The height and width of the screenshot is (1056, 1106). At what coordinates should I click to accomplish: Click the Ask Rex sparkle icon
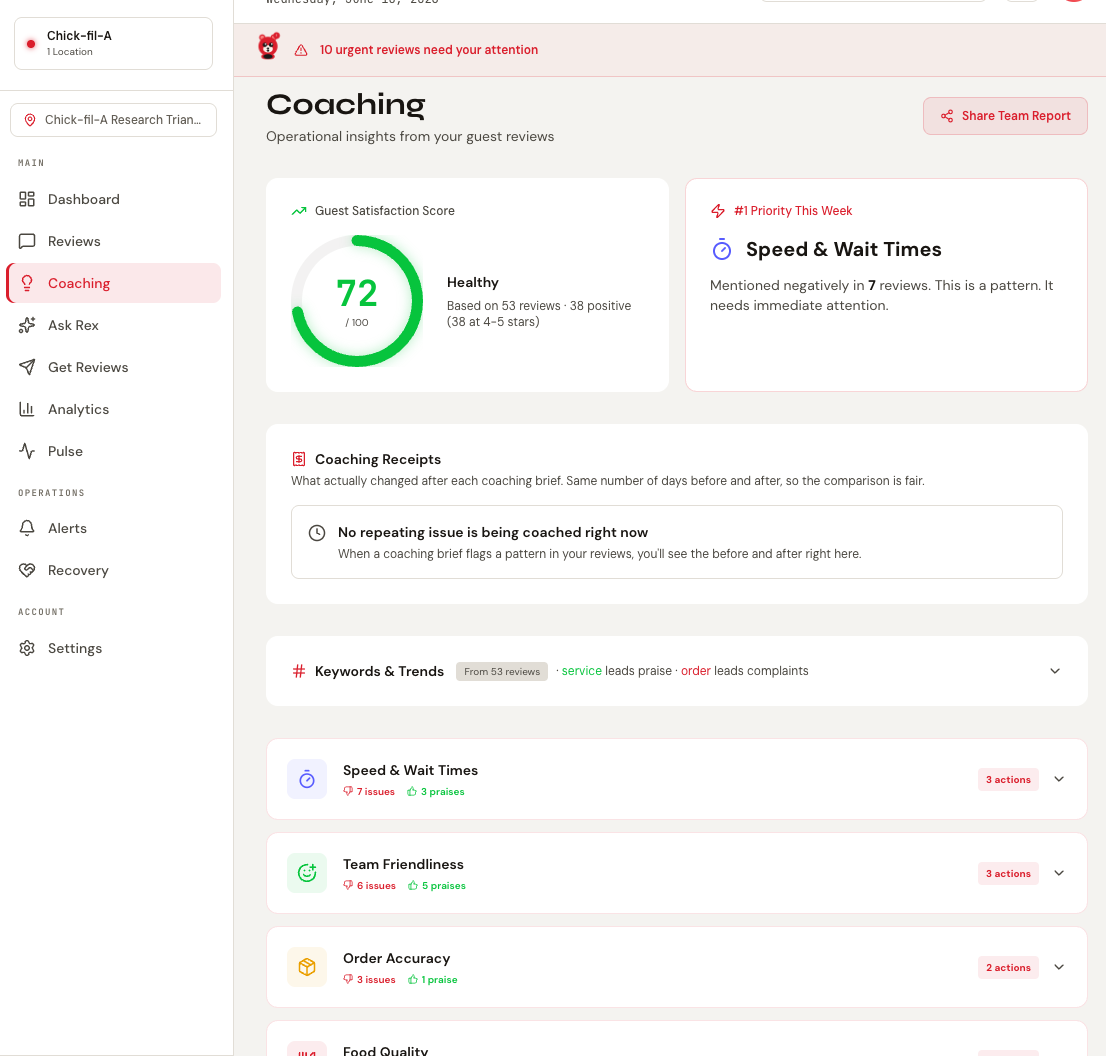[x=27, y=325]
